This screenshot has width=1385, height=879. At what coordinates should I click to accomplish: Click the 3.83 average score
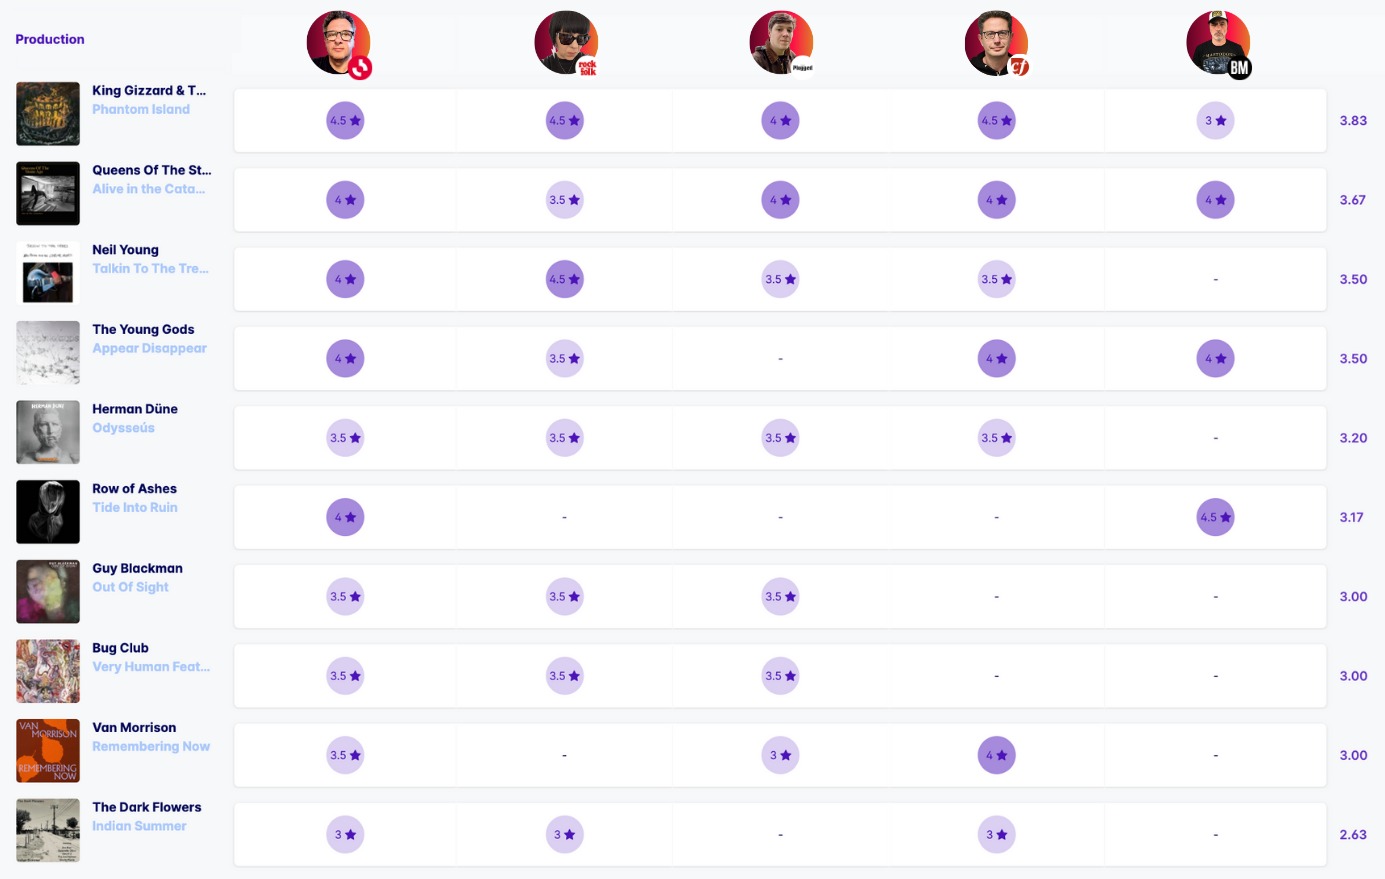(x=1353, y=120)
